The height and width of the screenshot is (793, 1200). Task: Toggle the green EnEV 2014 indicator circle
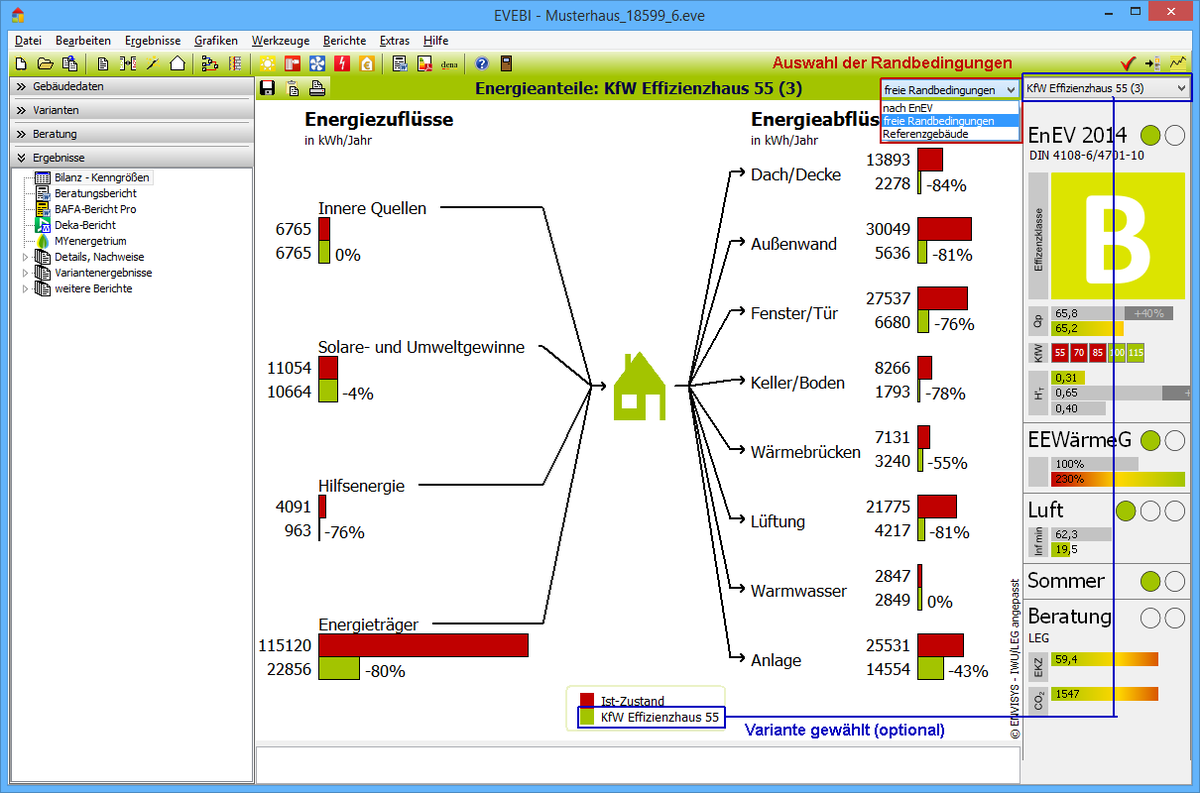tap(1151, 133)
